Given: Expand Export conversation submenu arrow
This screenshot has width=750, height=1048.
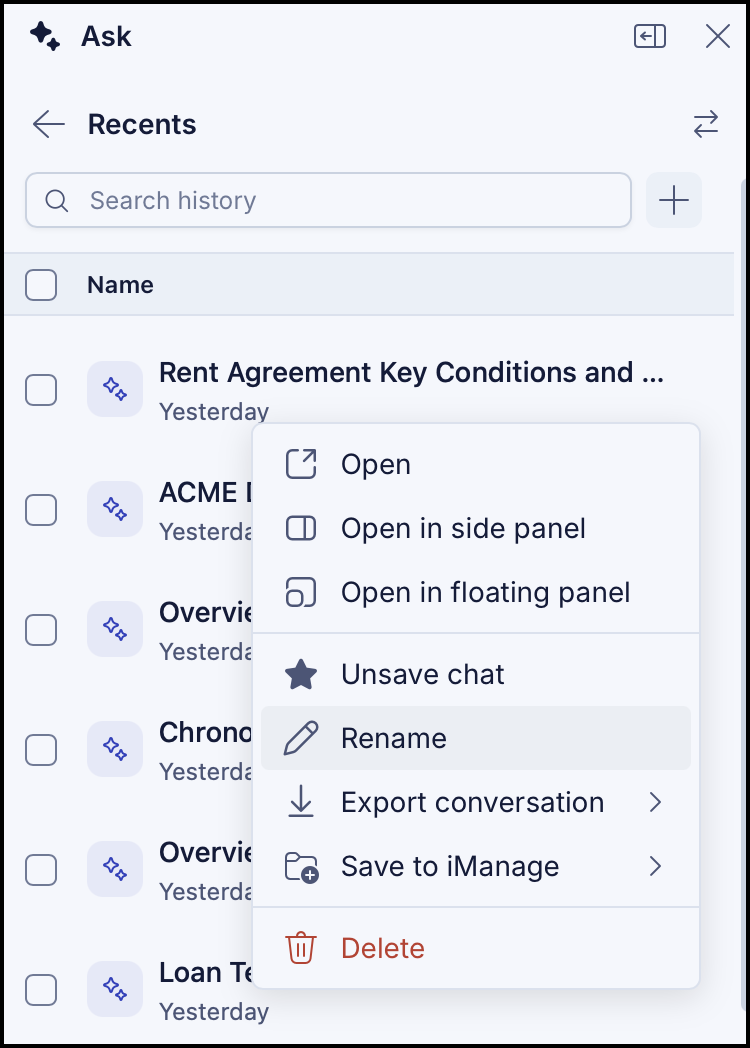Looking at the screenshot, I should coord(655,802).
